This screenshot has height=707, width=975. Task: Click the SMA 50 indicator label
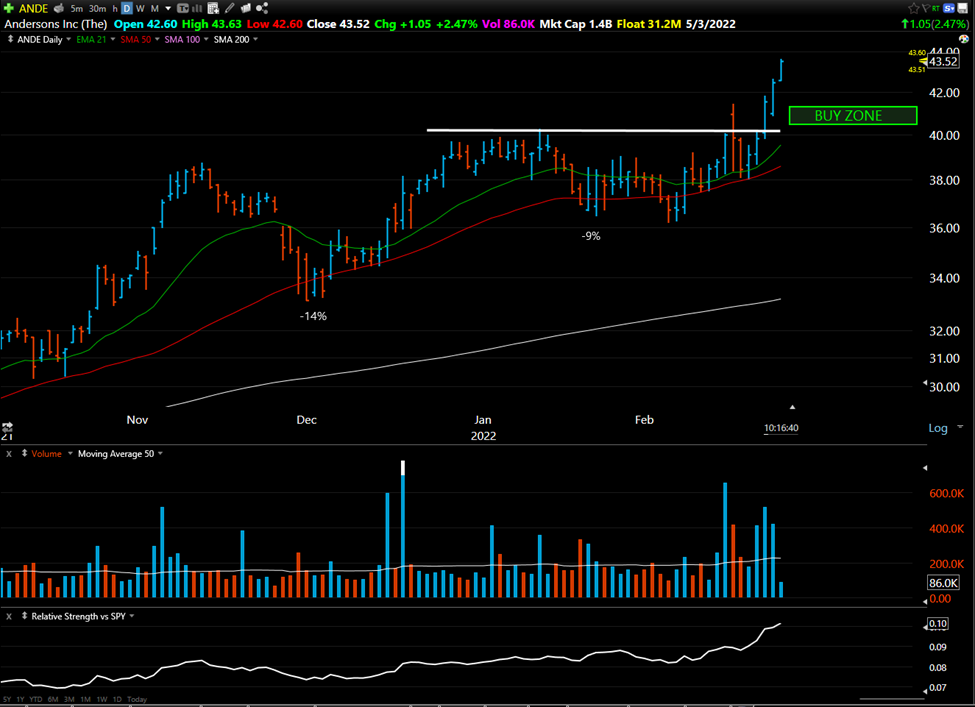pos(136,39)
